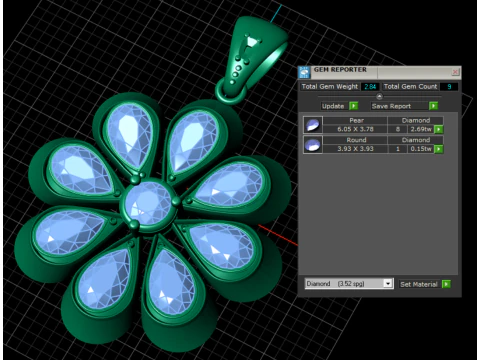480x360 pixels.
Task: Click green arrow beside 2.69tw
Action: (x=439, y=129)
